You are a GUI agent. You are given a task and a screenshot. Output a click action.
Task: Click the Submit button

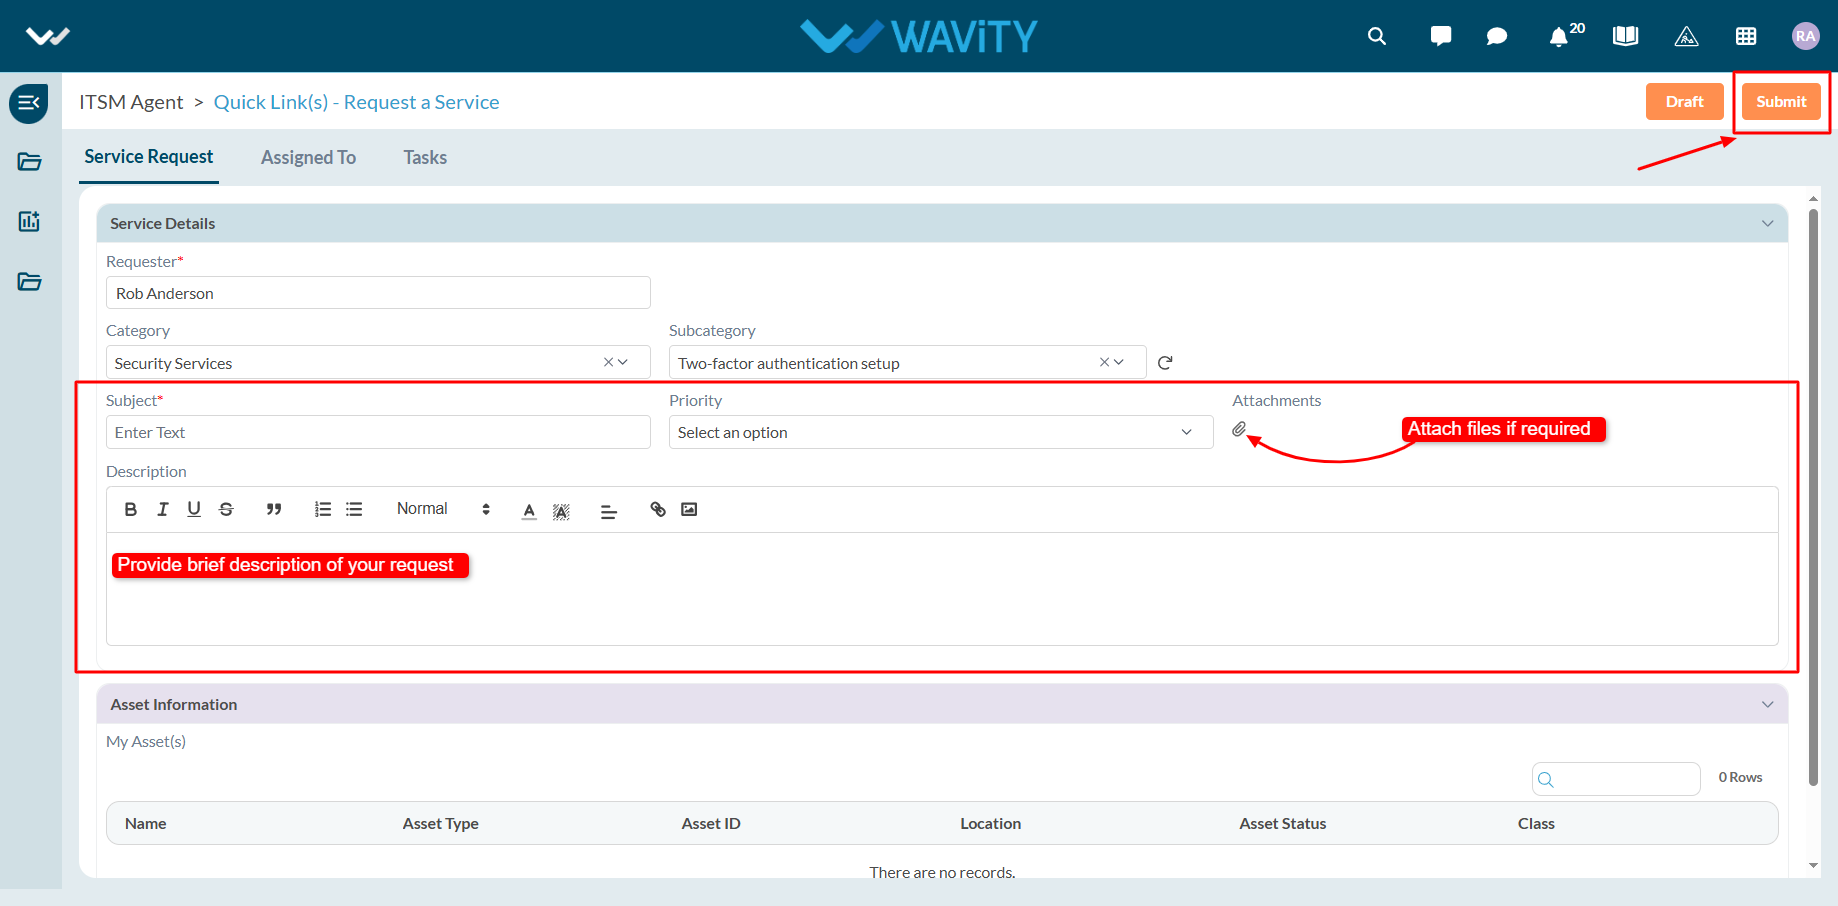[1781, 101]
